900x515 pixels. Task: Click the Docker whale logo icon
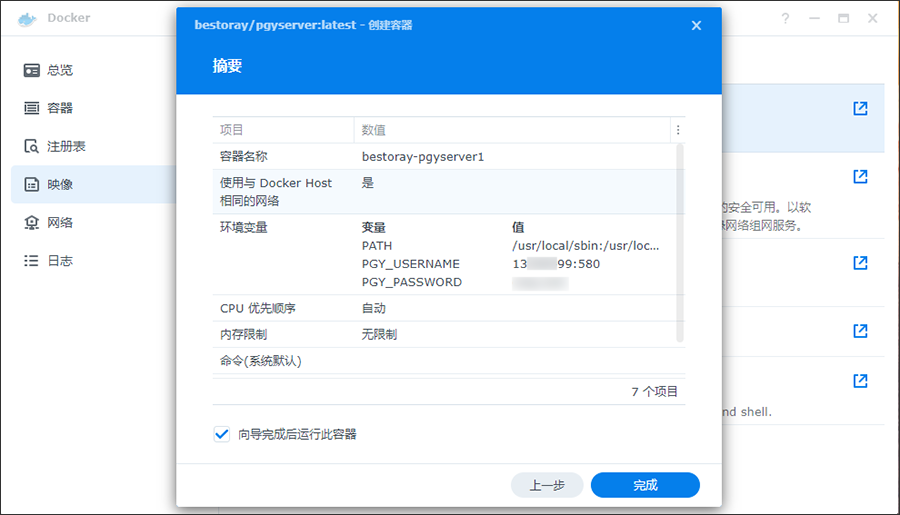(27, 19)
